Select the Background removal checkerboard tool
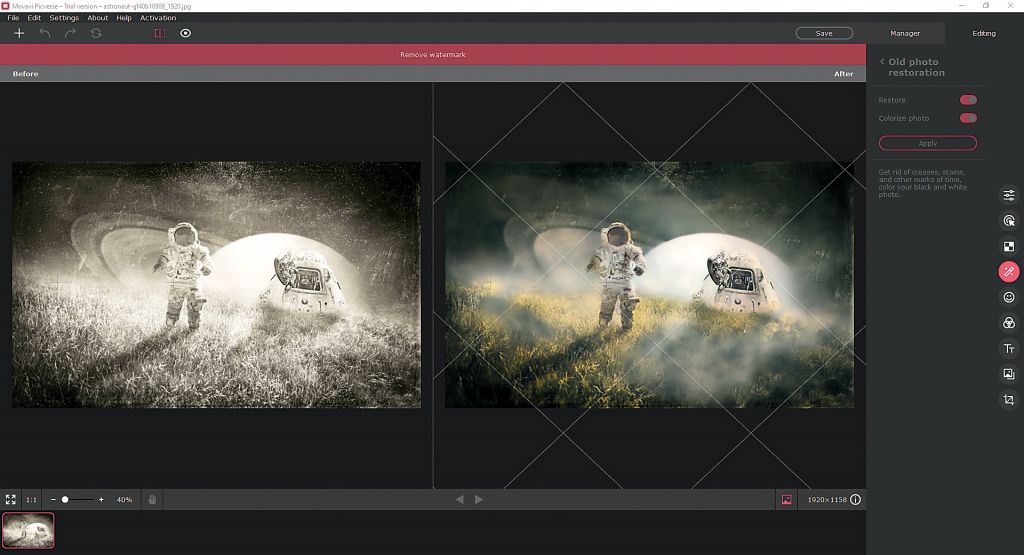The width and height of the screenshot is (1024, 555). [1009, 246]
